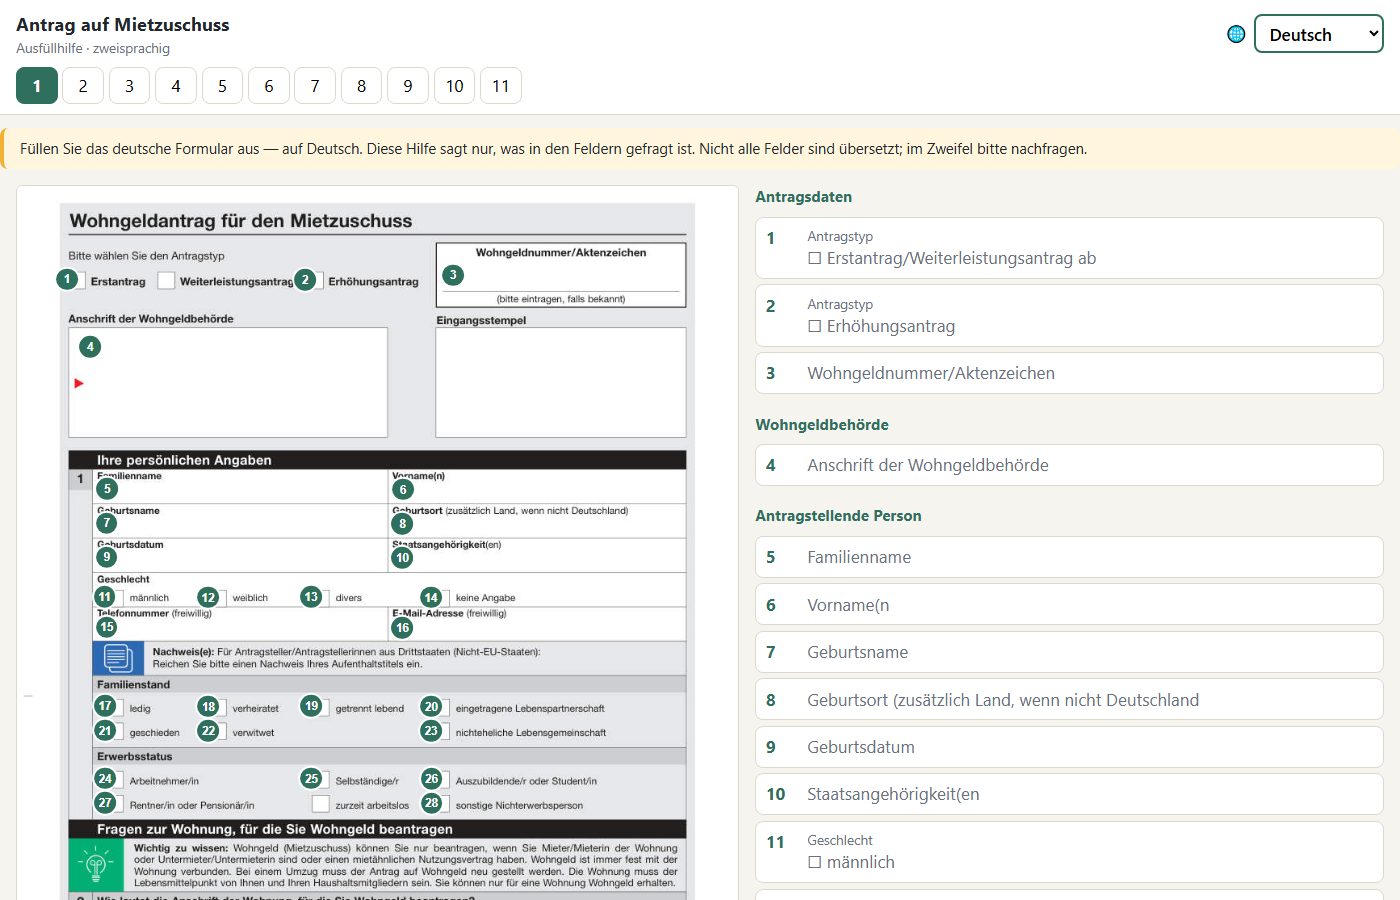Image resolution: width=1400 pixels, height=900 pixels.
Task: Click marker 12 next to weiblich
Action: (x=208, y=597)
